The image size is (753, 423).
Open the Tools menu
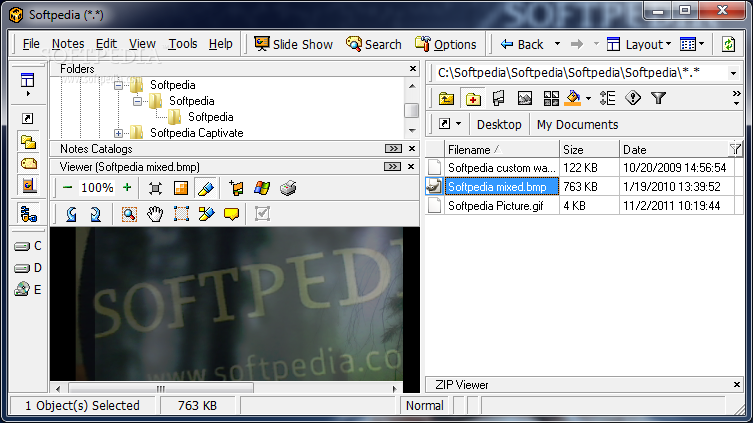[x=182, y=44]
